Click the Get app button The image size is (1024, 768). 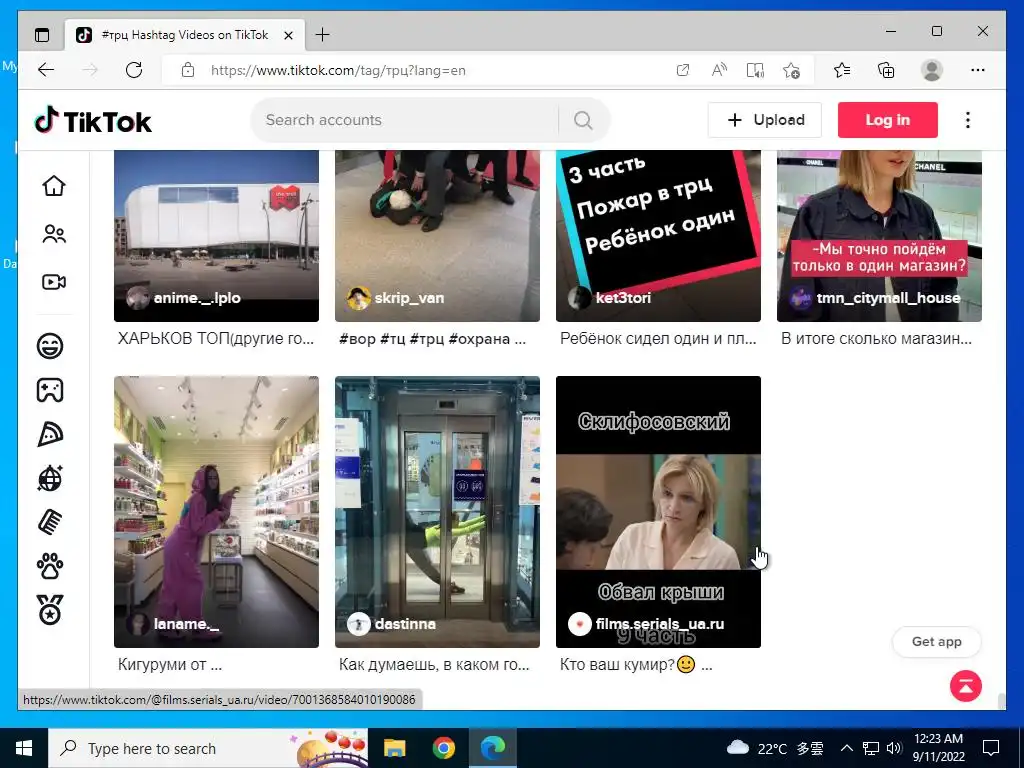pos(936,641)
